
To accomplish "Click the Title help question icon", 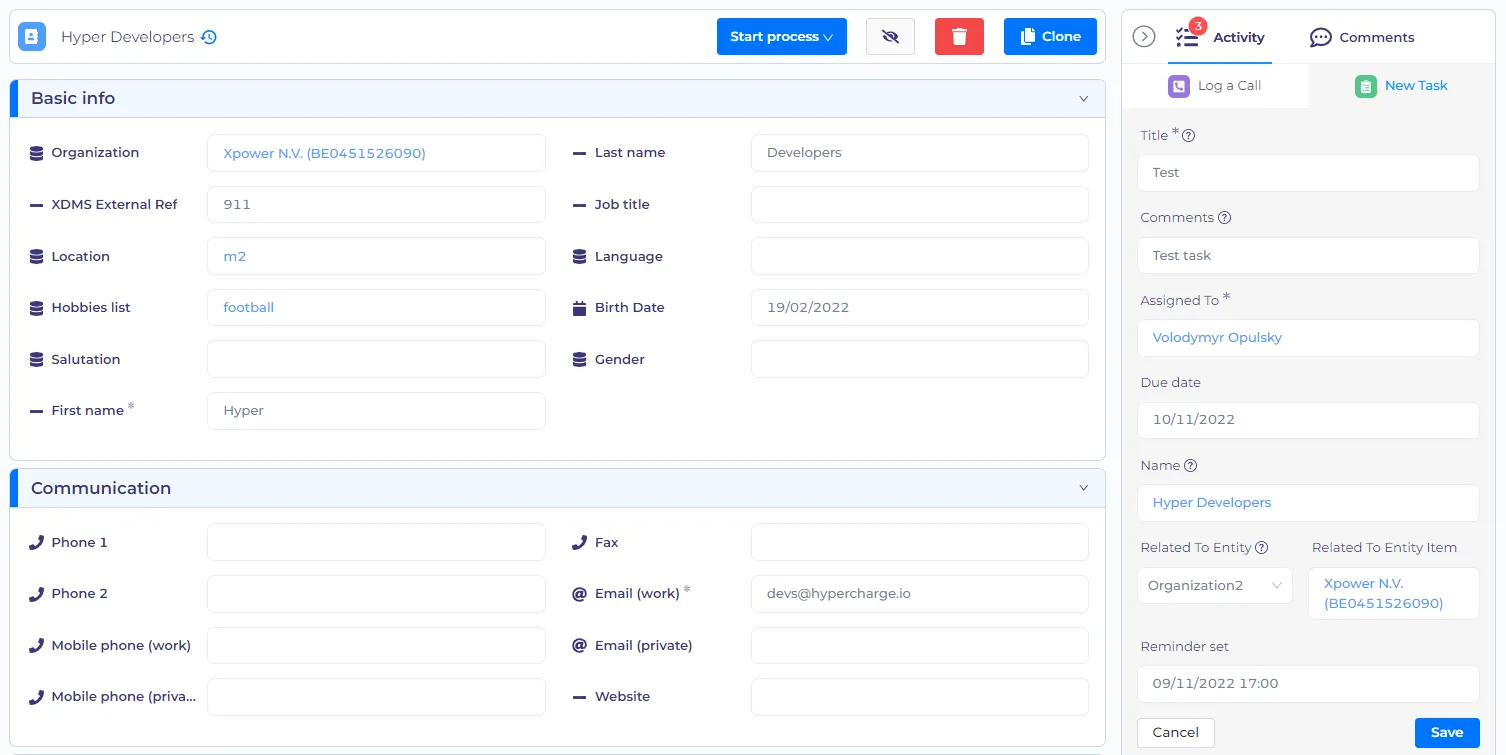I will coord(1189,136).
